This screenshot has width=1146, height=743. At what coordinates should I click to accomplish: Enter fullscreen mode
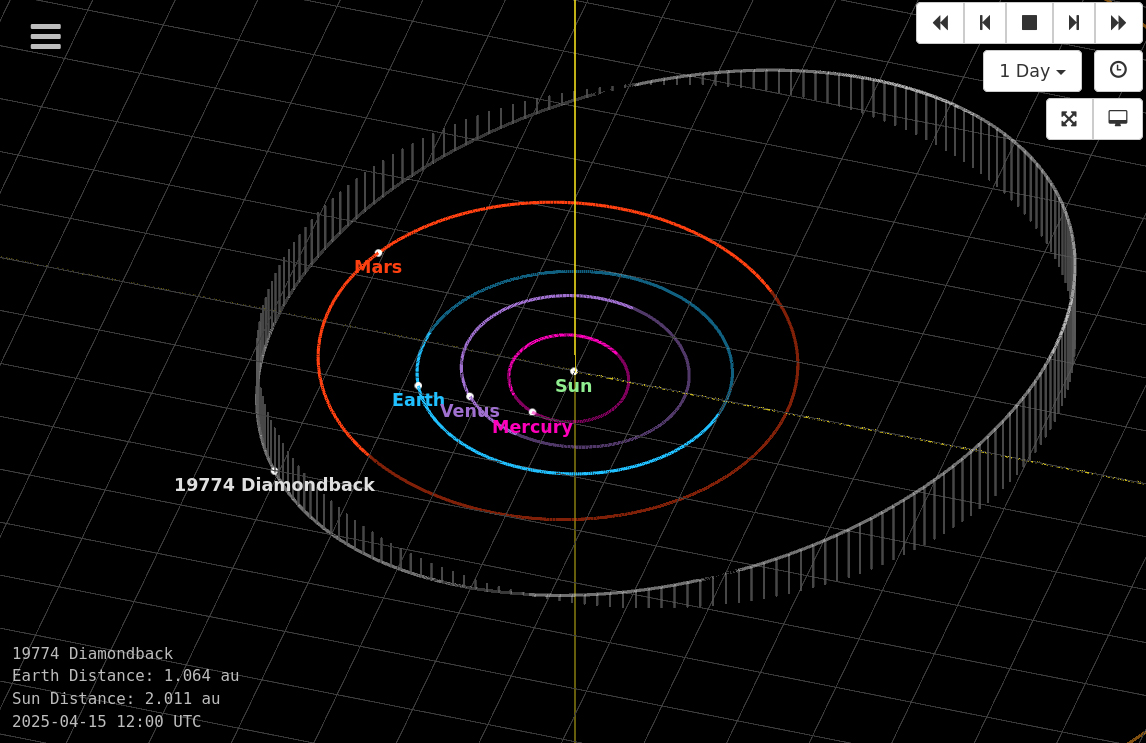[x=1069, y=118]
